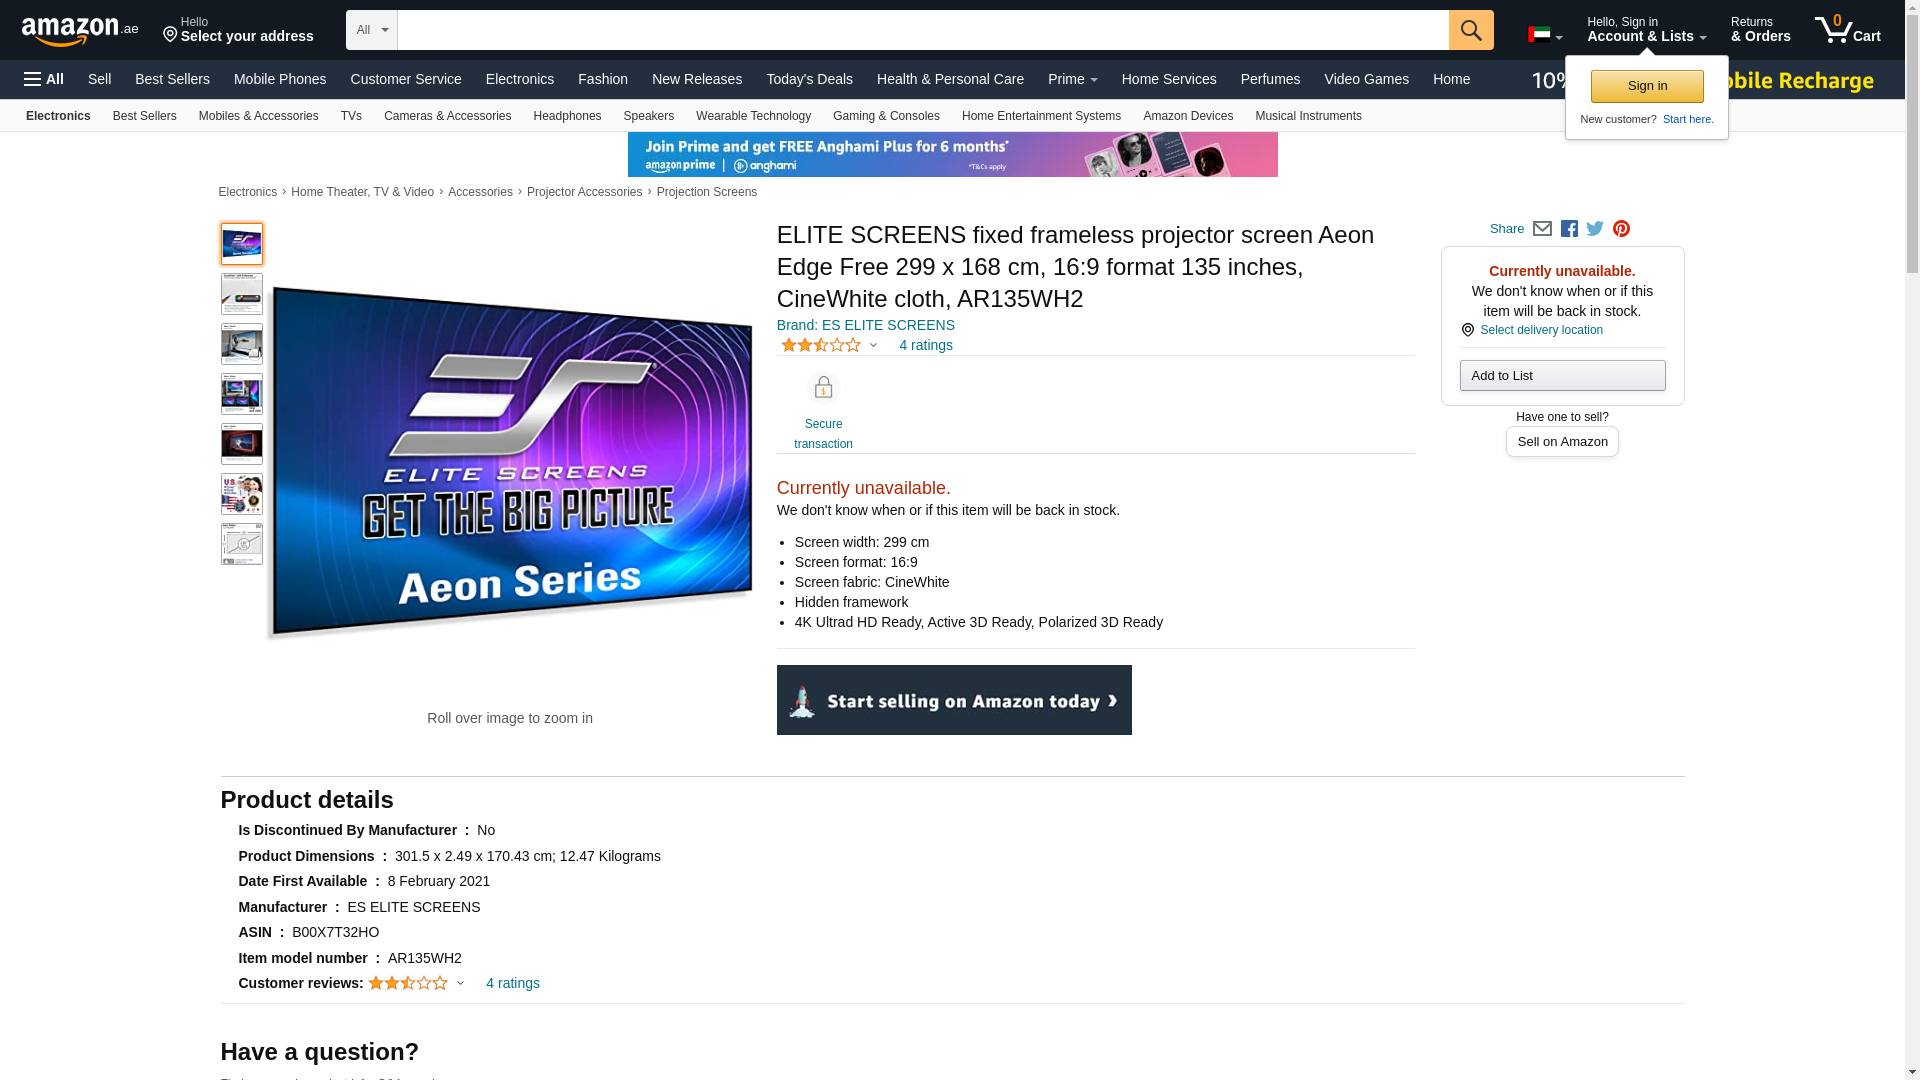Share product on Pinterest icon
This screenshot has height=1080, width=1920.
pos(1621,229)
